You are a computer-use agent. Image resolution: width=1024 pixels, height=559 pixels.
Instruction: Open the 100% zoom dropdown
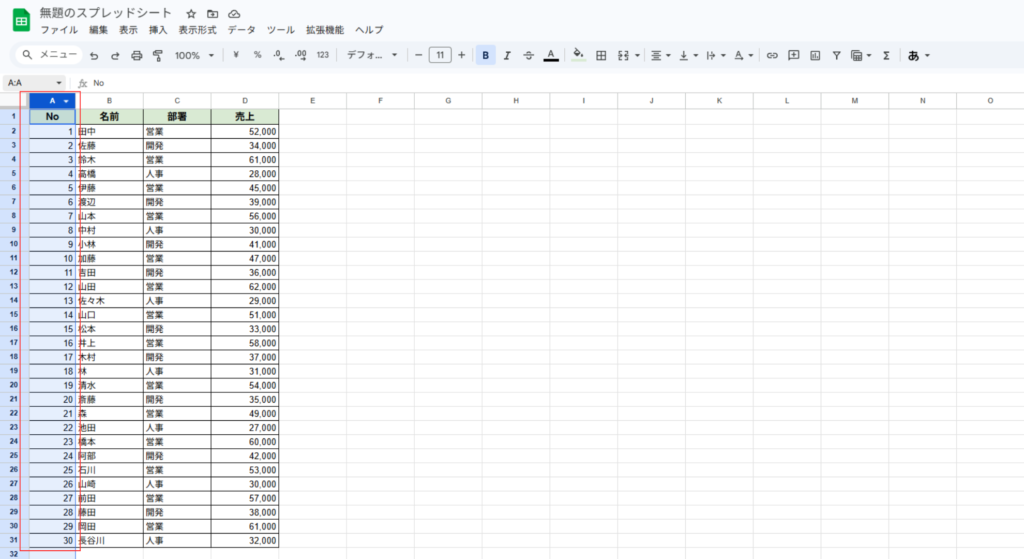pos(194,56)
